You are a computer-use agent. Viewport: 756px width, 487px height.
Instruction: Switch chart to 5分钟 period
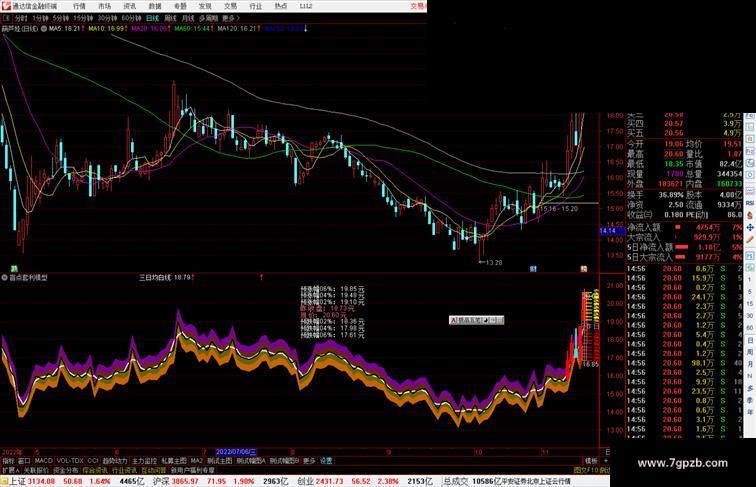pos(61,18)
